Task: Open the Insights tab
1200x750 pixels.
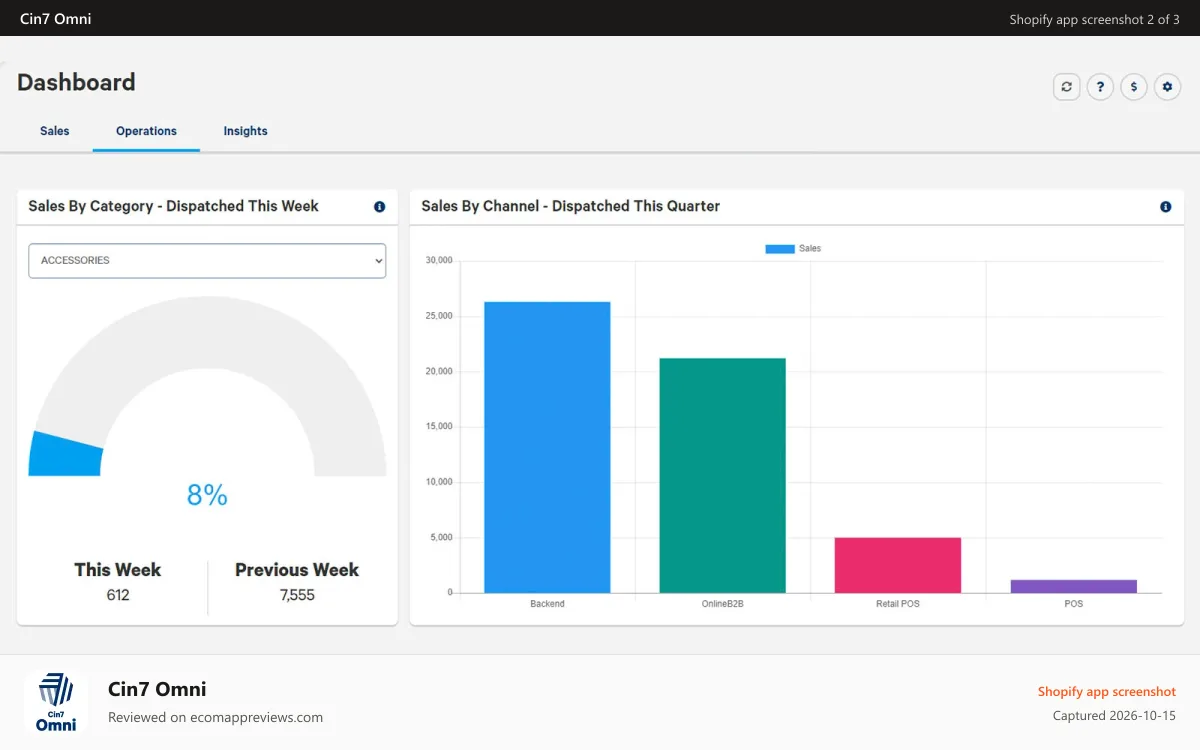Action: coord(245,131)
